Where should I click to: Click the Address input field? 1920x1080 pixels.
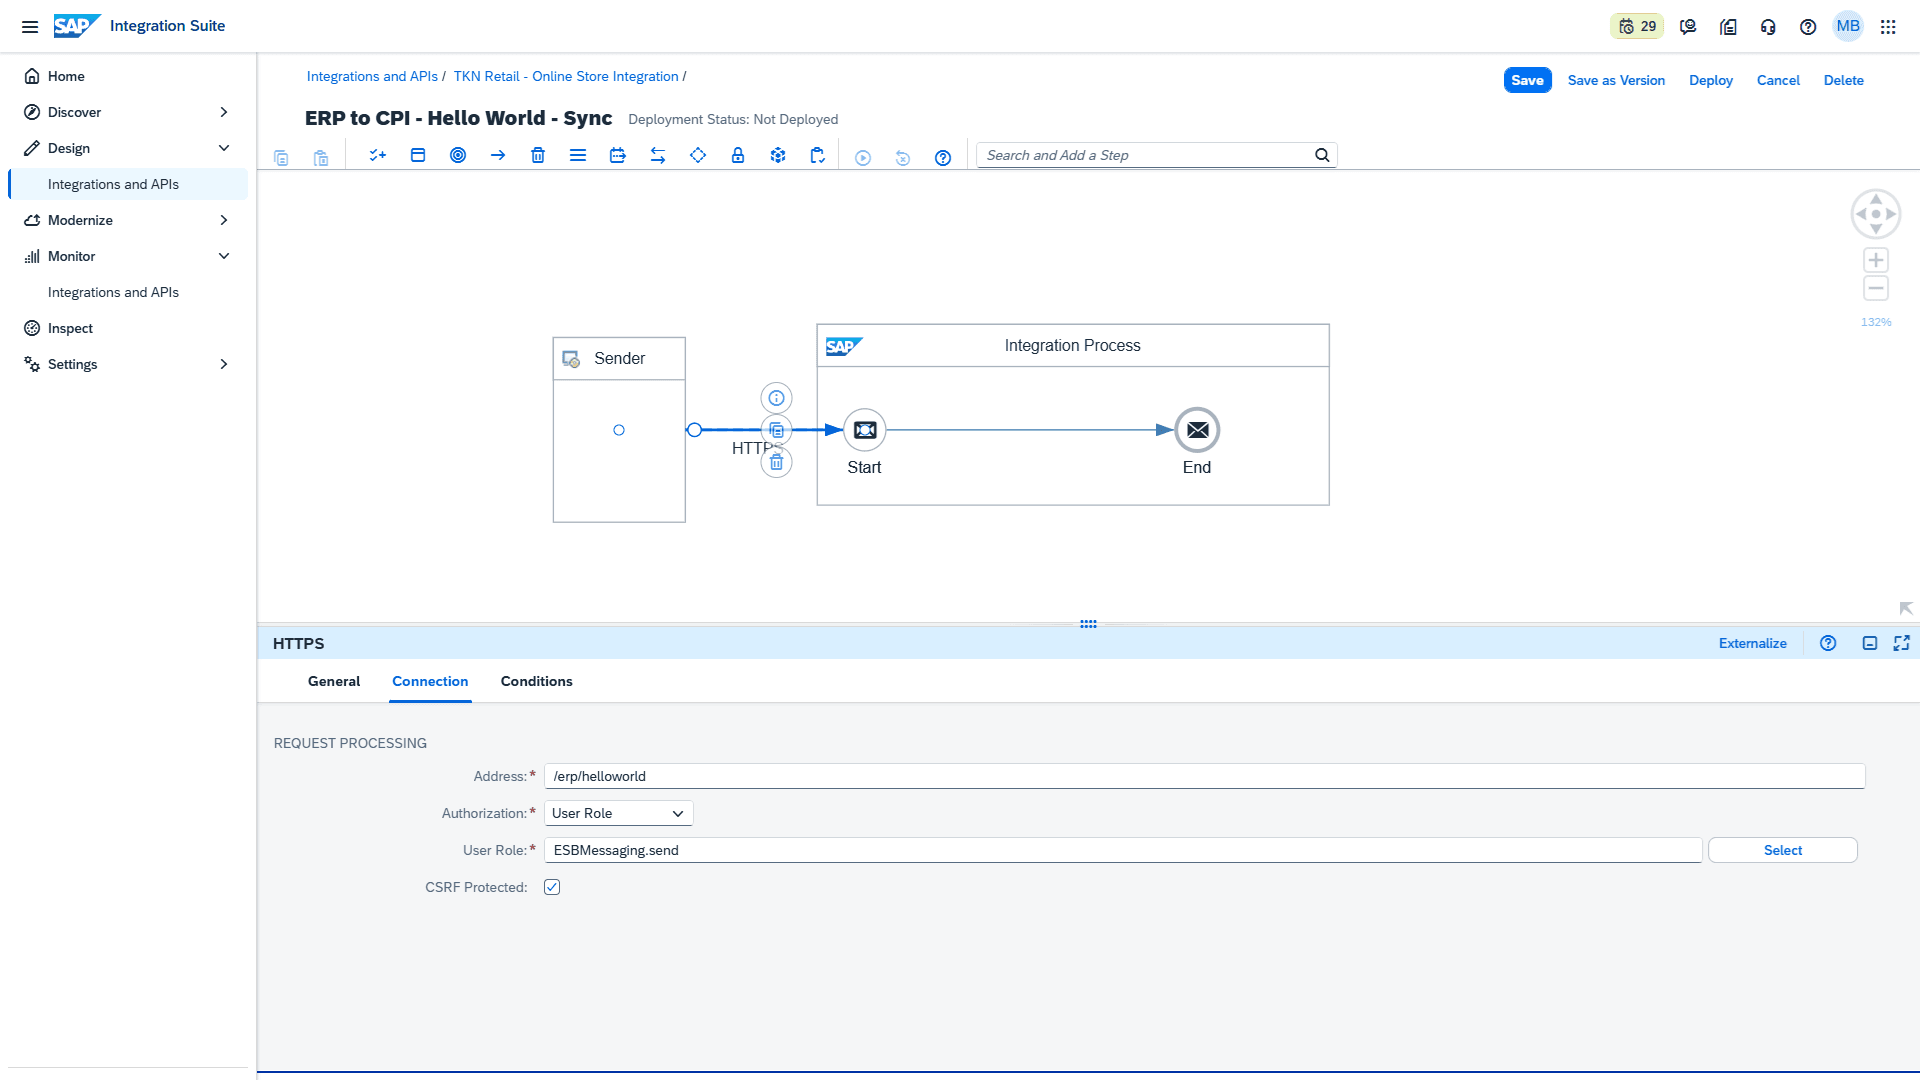[x=1205, y=776]
